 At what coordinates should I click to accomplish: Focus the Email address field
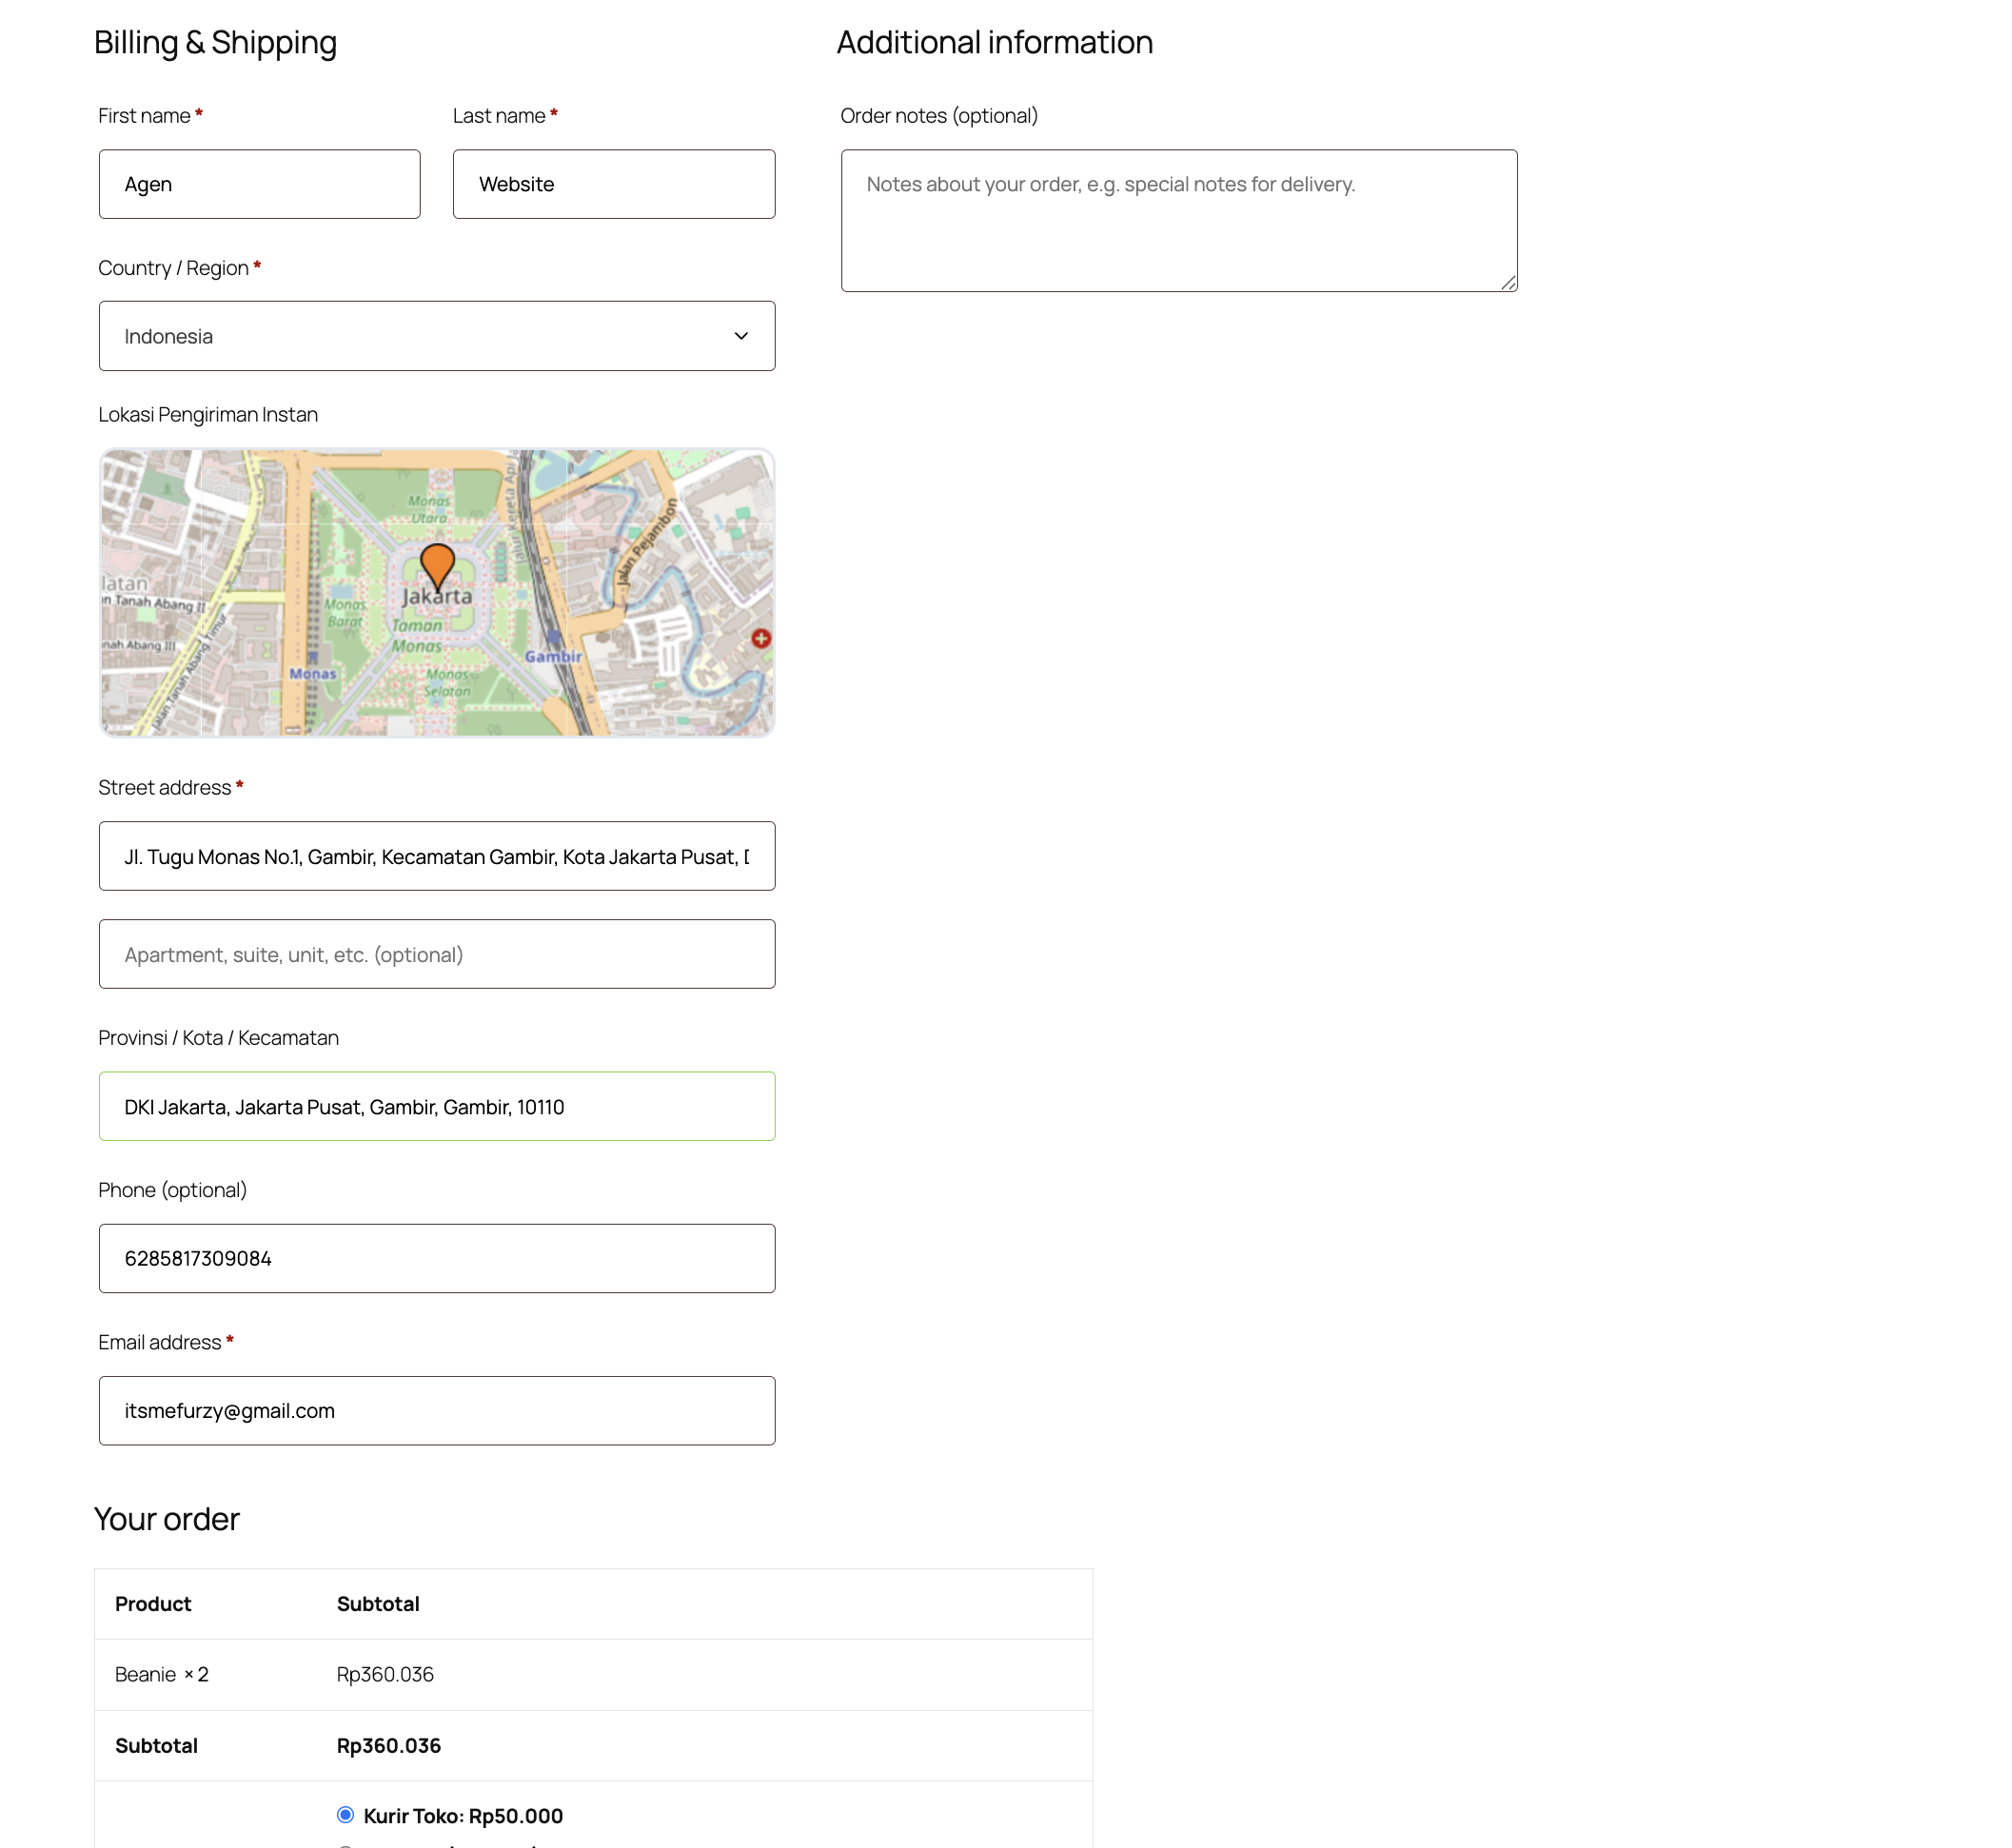click(x=436, y=1410)
